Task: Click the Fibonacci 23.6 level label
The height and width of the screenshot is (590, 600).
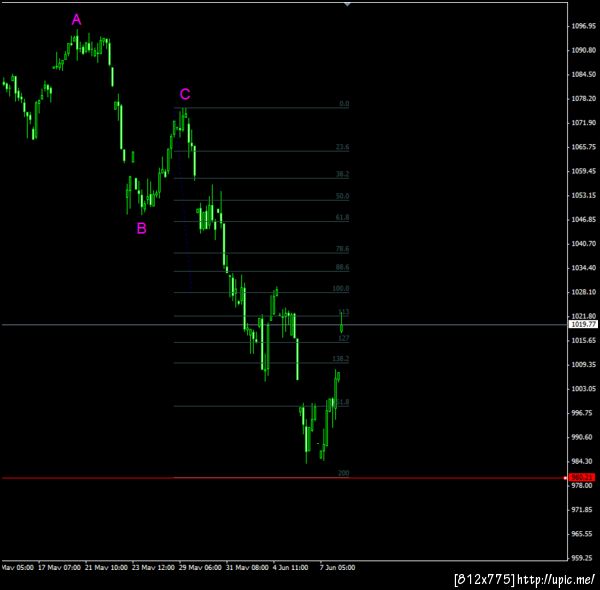Action: 342,147
